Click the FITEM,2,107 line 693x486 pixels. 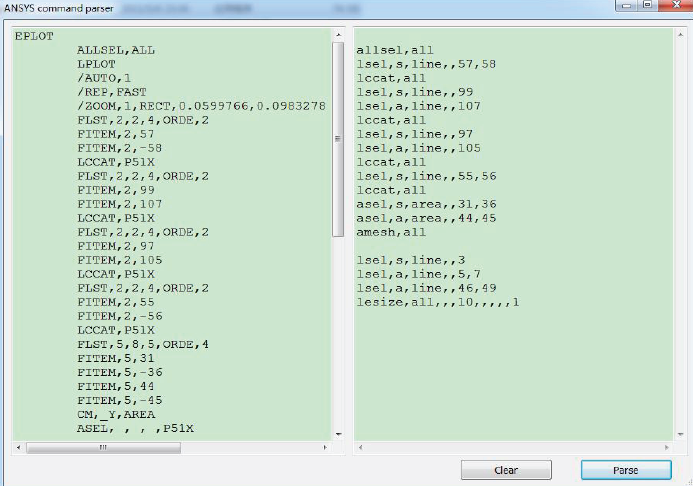(x=120, y=204)
